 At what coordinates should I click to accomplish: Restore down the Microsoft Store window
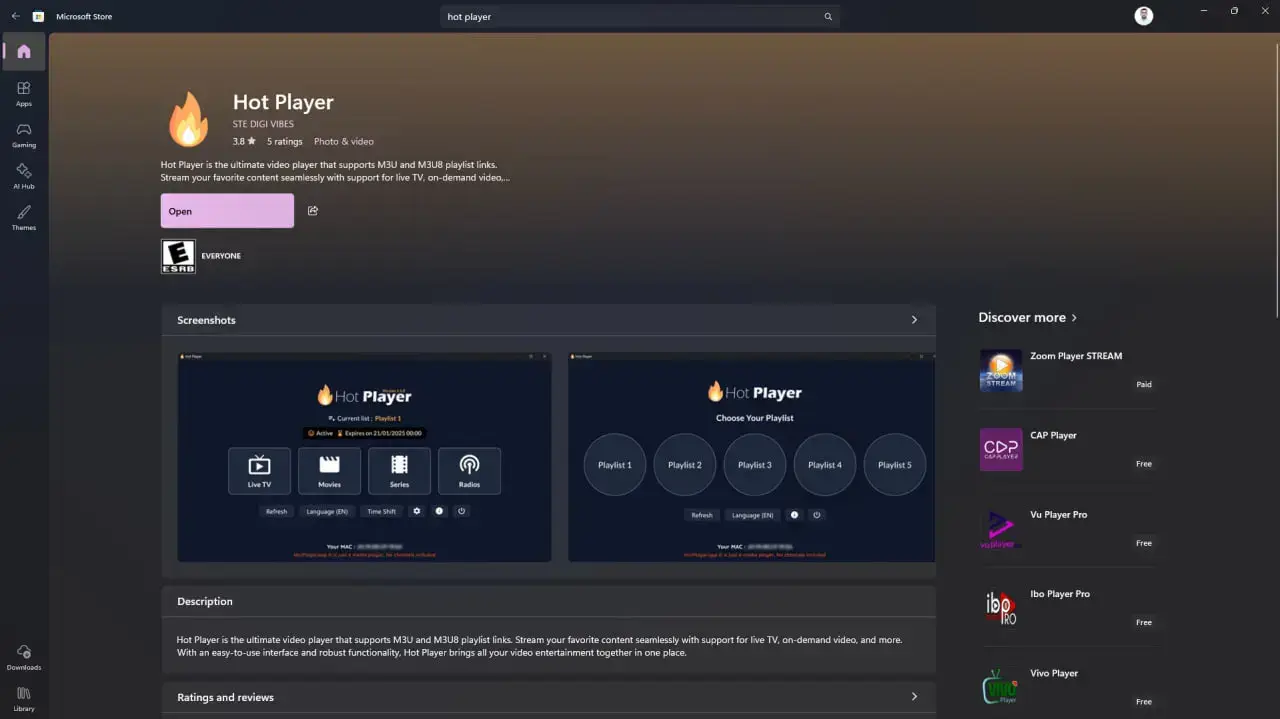pos(1234,10)
